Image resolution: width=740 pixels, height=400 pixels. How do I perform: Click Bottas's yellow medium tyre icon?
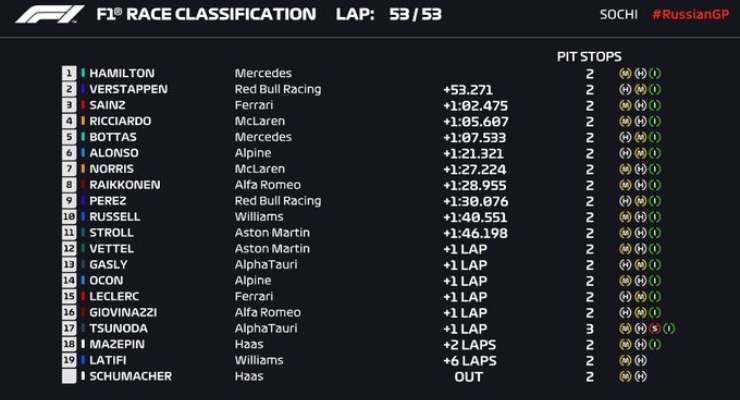point(640,137)
